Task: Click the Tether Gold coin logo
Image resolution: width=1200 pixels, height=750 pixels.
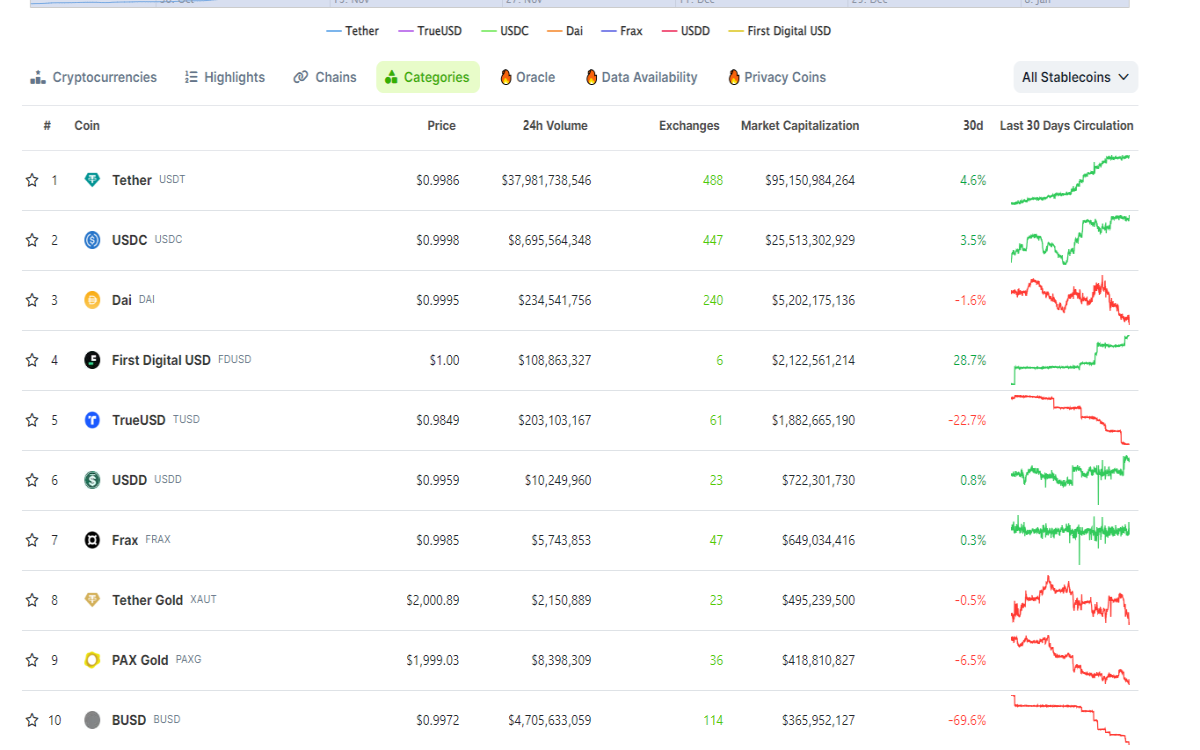Action: coord(91,600)
